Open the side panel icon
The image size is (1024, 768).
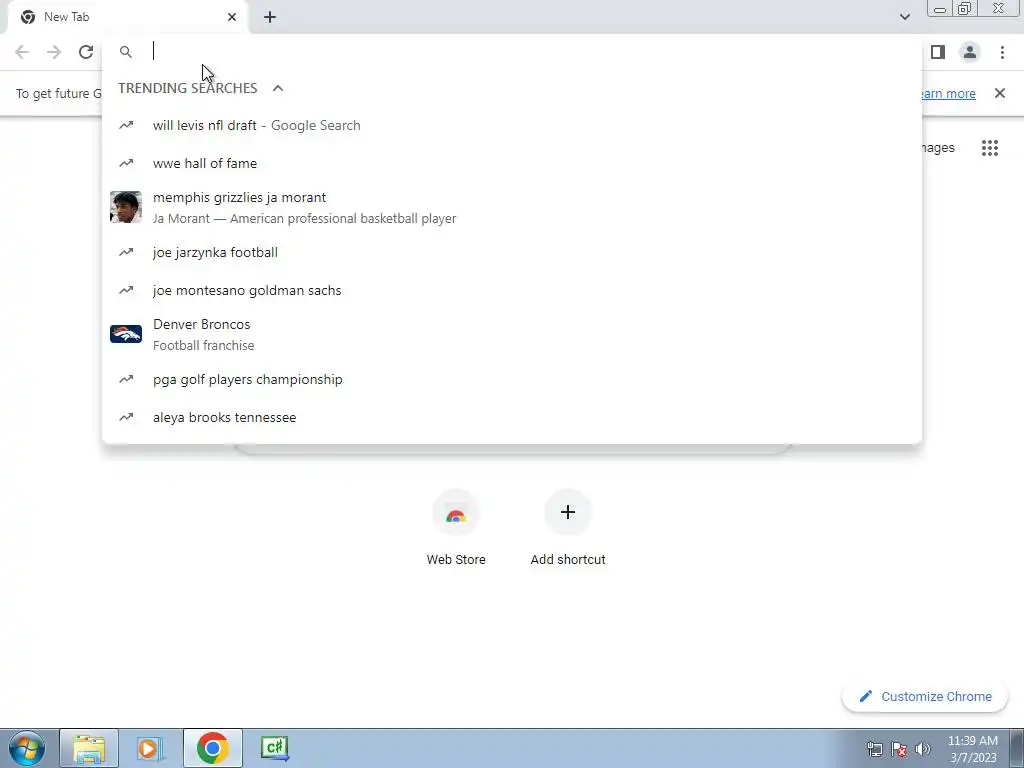[938, 52]
